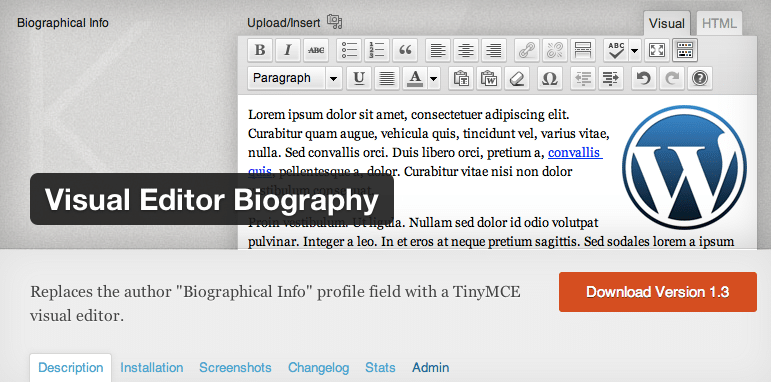Screen dimensions: 771x382
Task: Switch to HTML editor tab
Action: (719, 23)
